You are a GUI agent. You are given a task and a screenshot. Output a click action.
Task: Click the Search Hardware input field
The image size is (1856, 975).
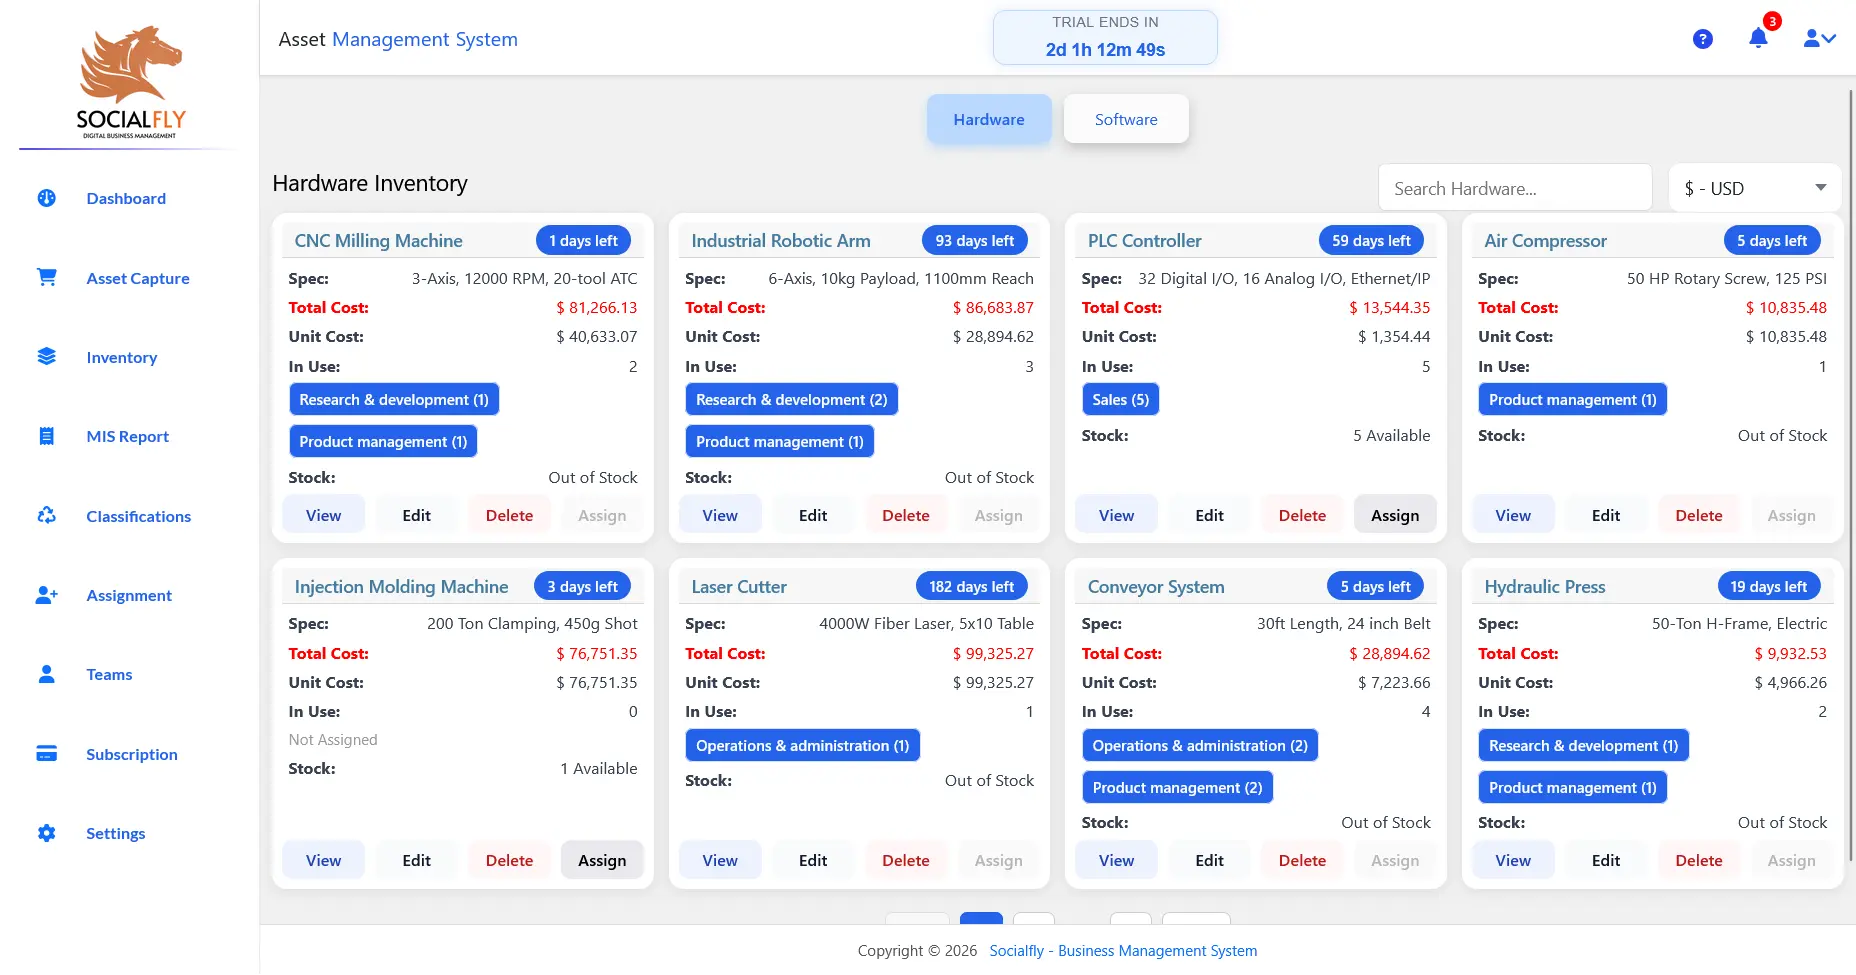tap(1514, 188)
